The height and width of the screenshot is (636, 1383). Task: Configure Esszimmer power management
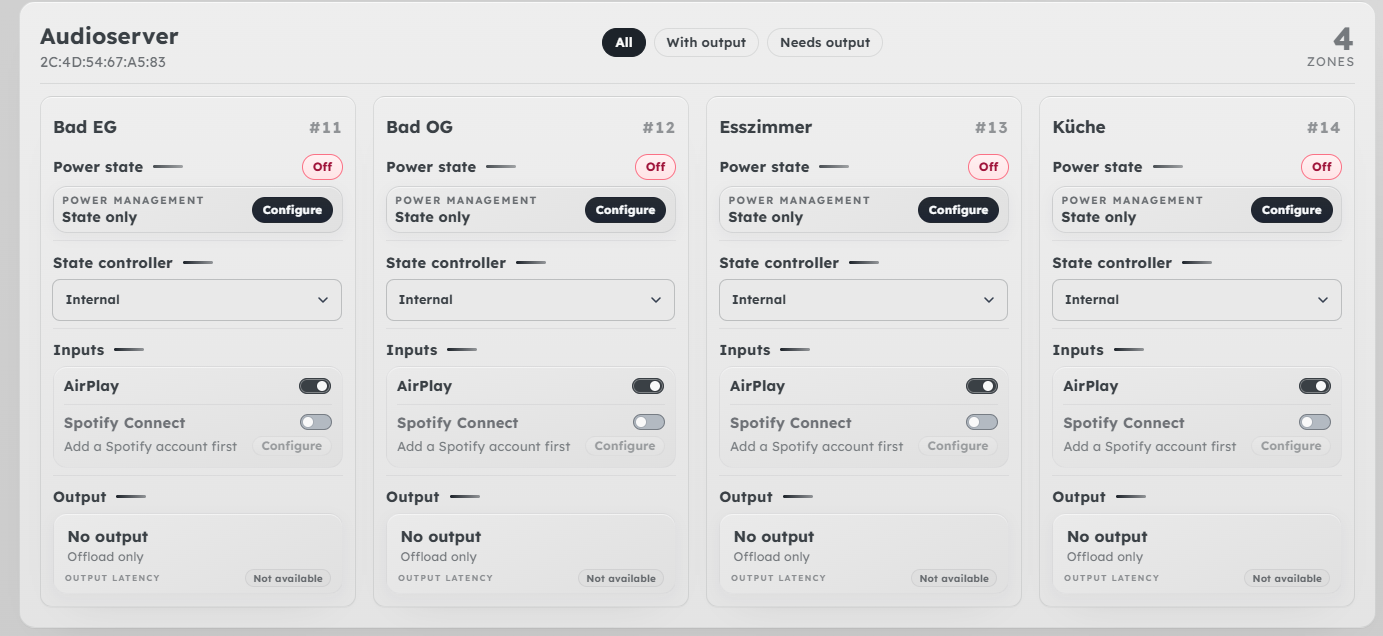click(958, 210)
